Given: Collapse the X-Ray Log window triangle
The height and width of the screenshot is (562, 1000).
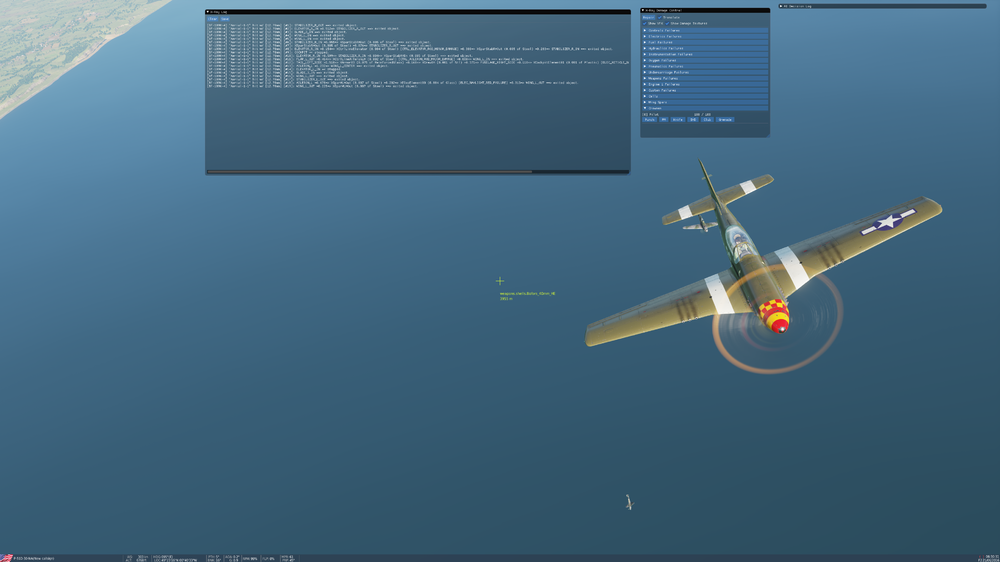Looking at the screenshot, I should point(208,11).
